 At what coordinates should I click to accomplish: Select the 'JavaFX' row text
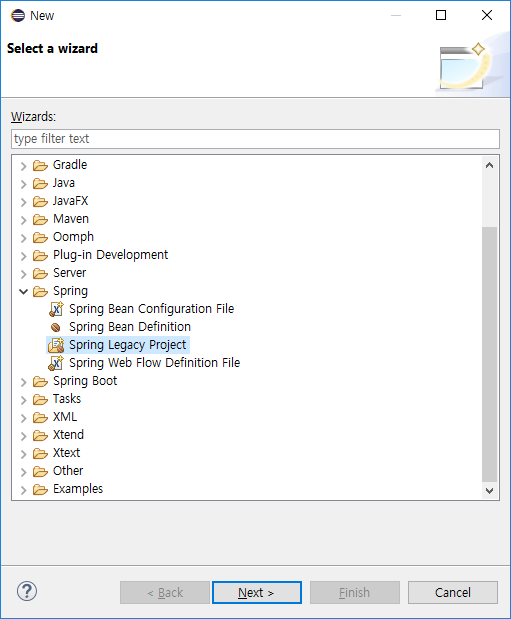70,201
